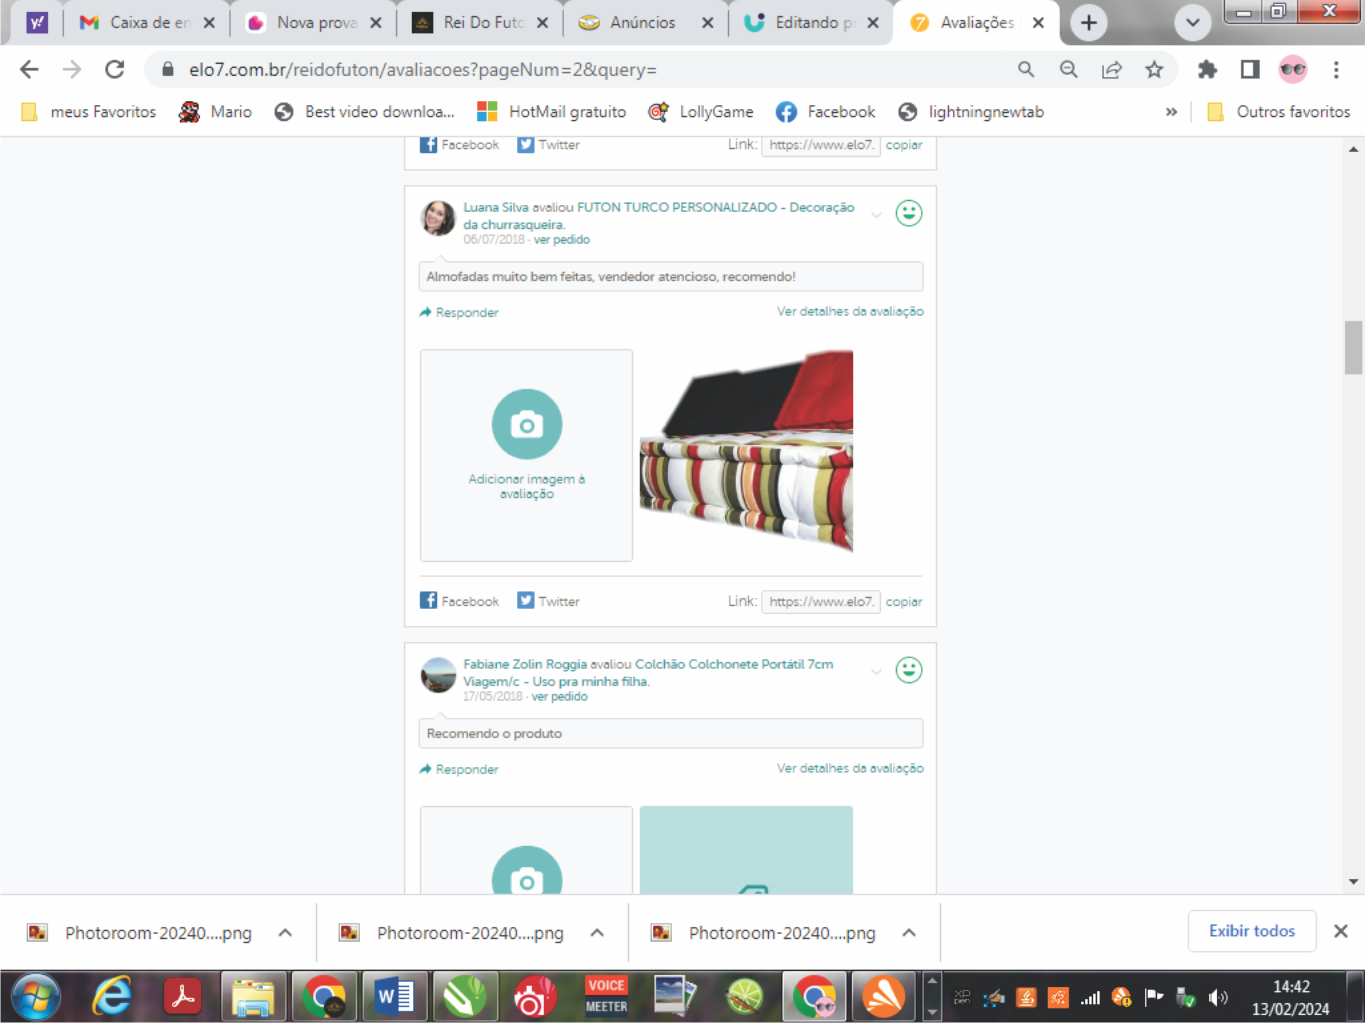Viewport: 1365px width, 1023px height.
Task: Go back using the browser back arrow
Action: click(x=29, y=69)
